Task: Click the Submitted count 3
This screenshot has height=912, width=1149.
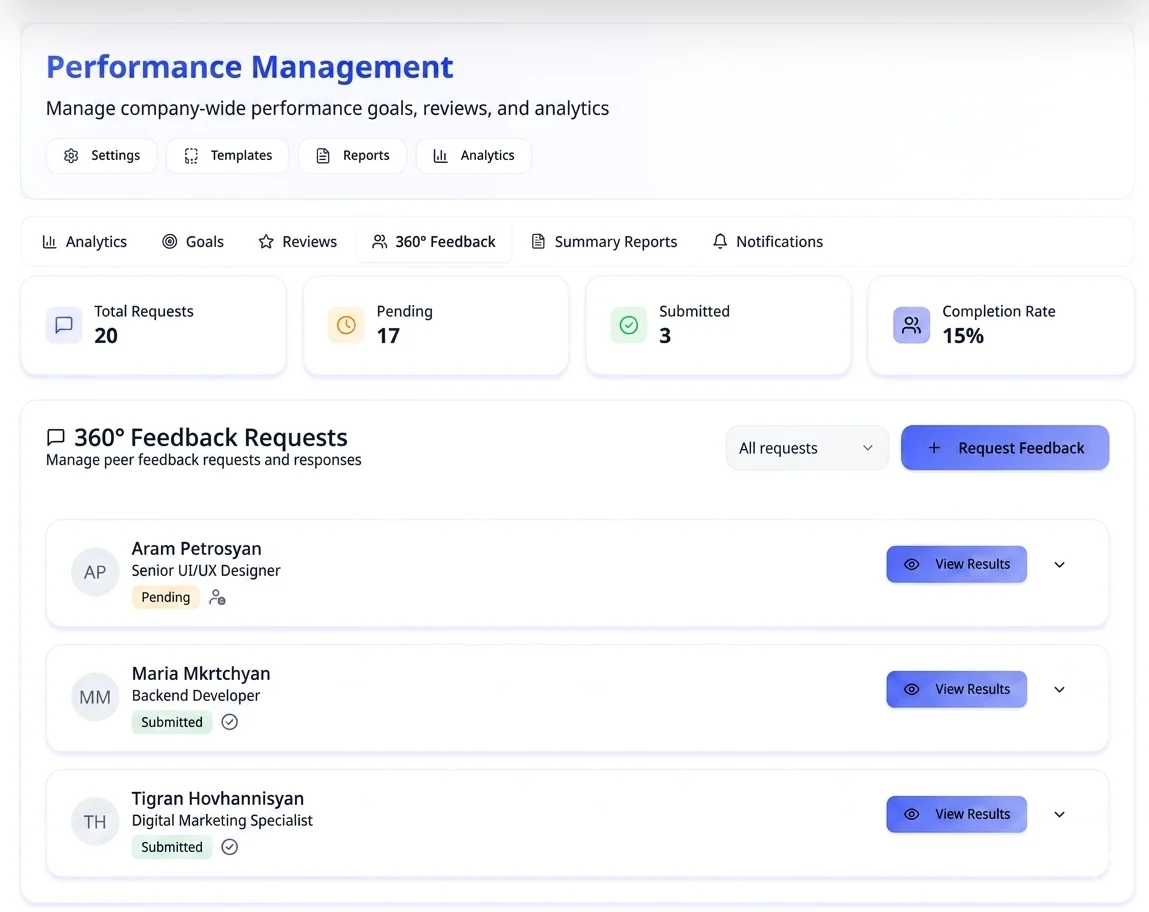Action: 665,335
